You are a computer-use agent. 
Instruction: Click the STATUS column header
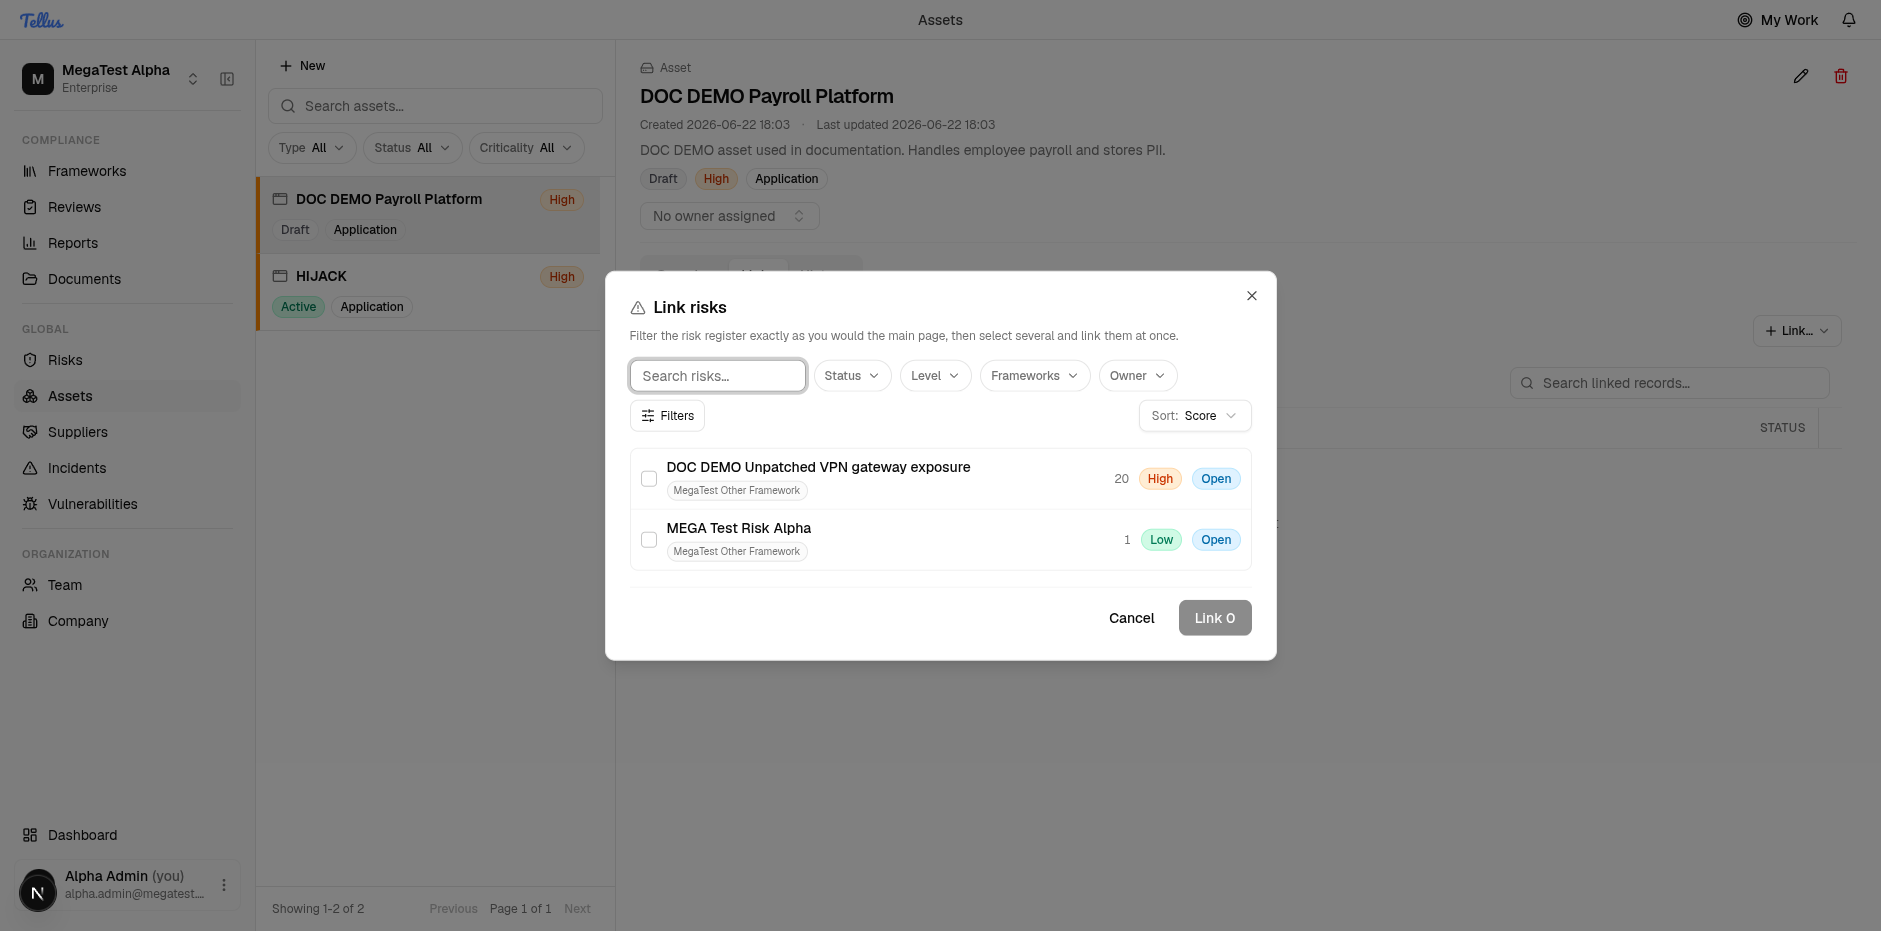point(1782,428)
